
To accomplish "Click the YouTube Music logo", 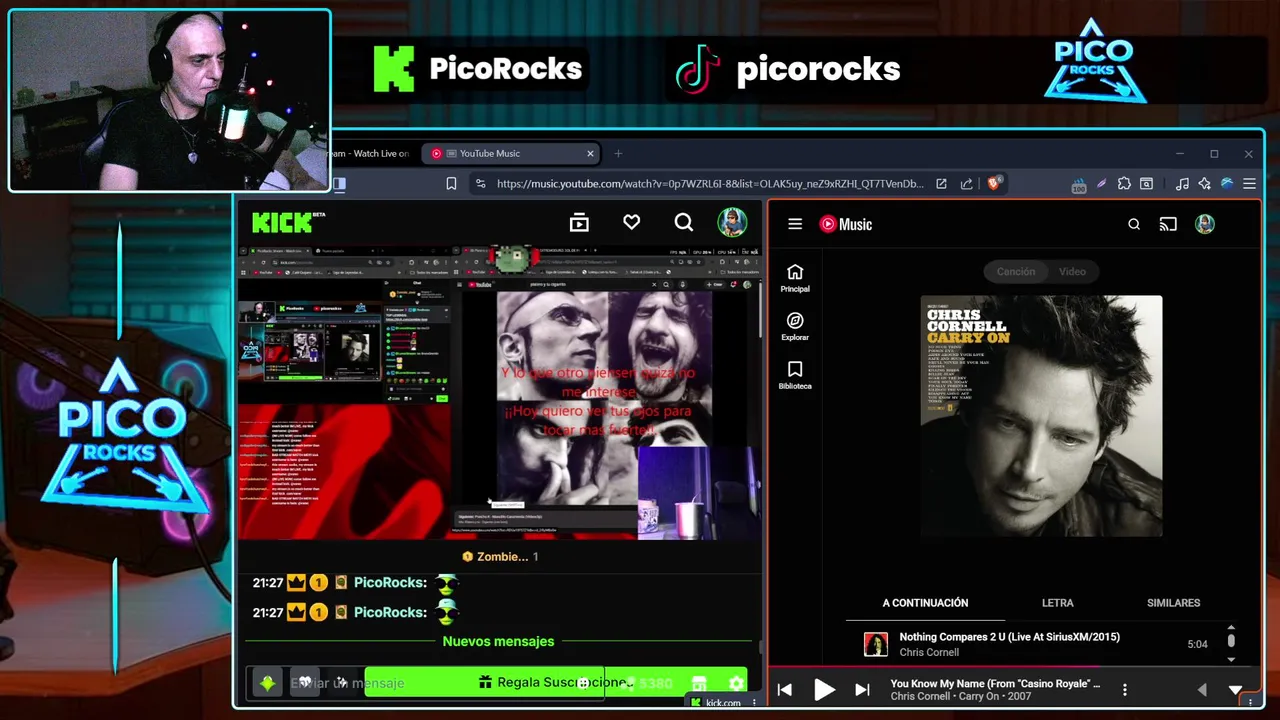I will click(846, 224).
